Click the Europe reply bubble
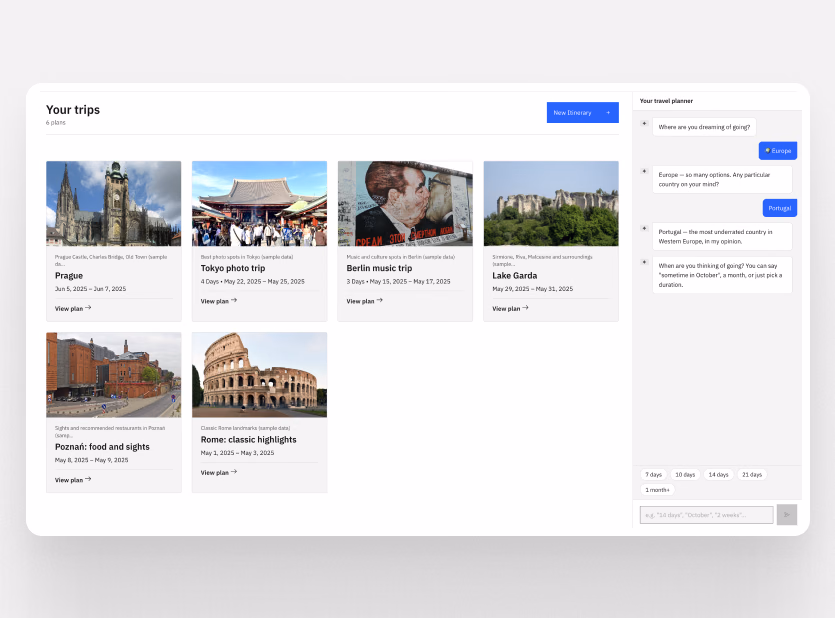 778,151
